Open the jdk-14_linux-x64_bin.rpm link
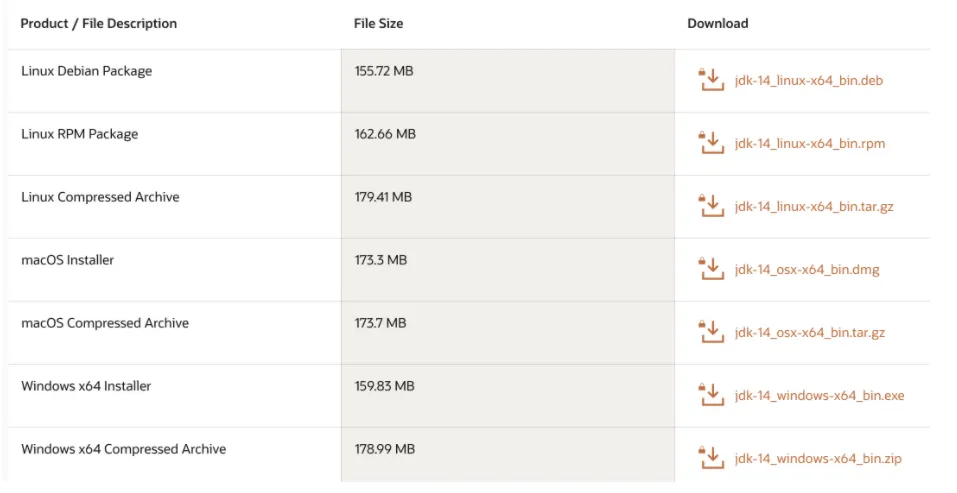Screen dimensions: 957x493 [809, 144]
